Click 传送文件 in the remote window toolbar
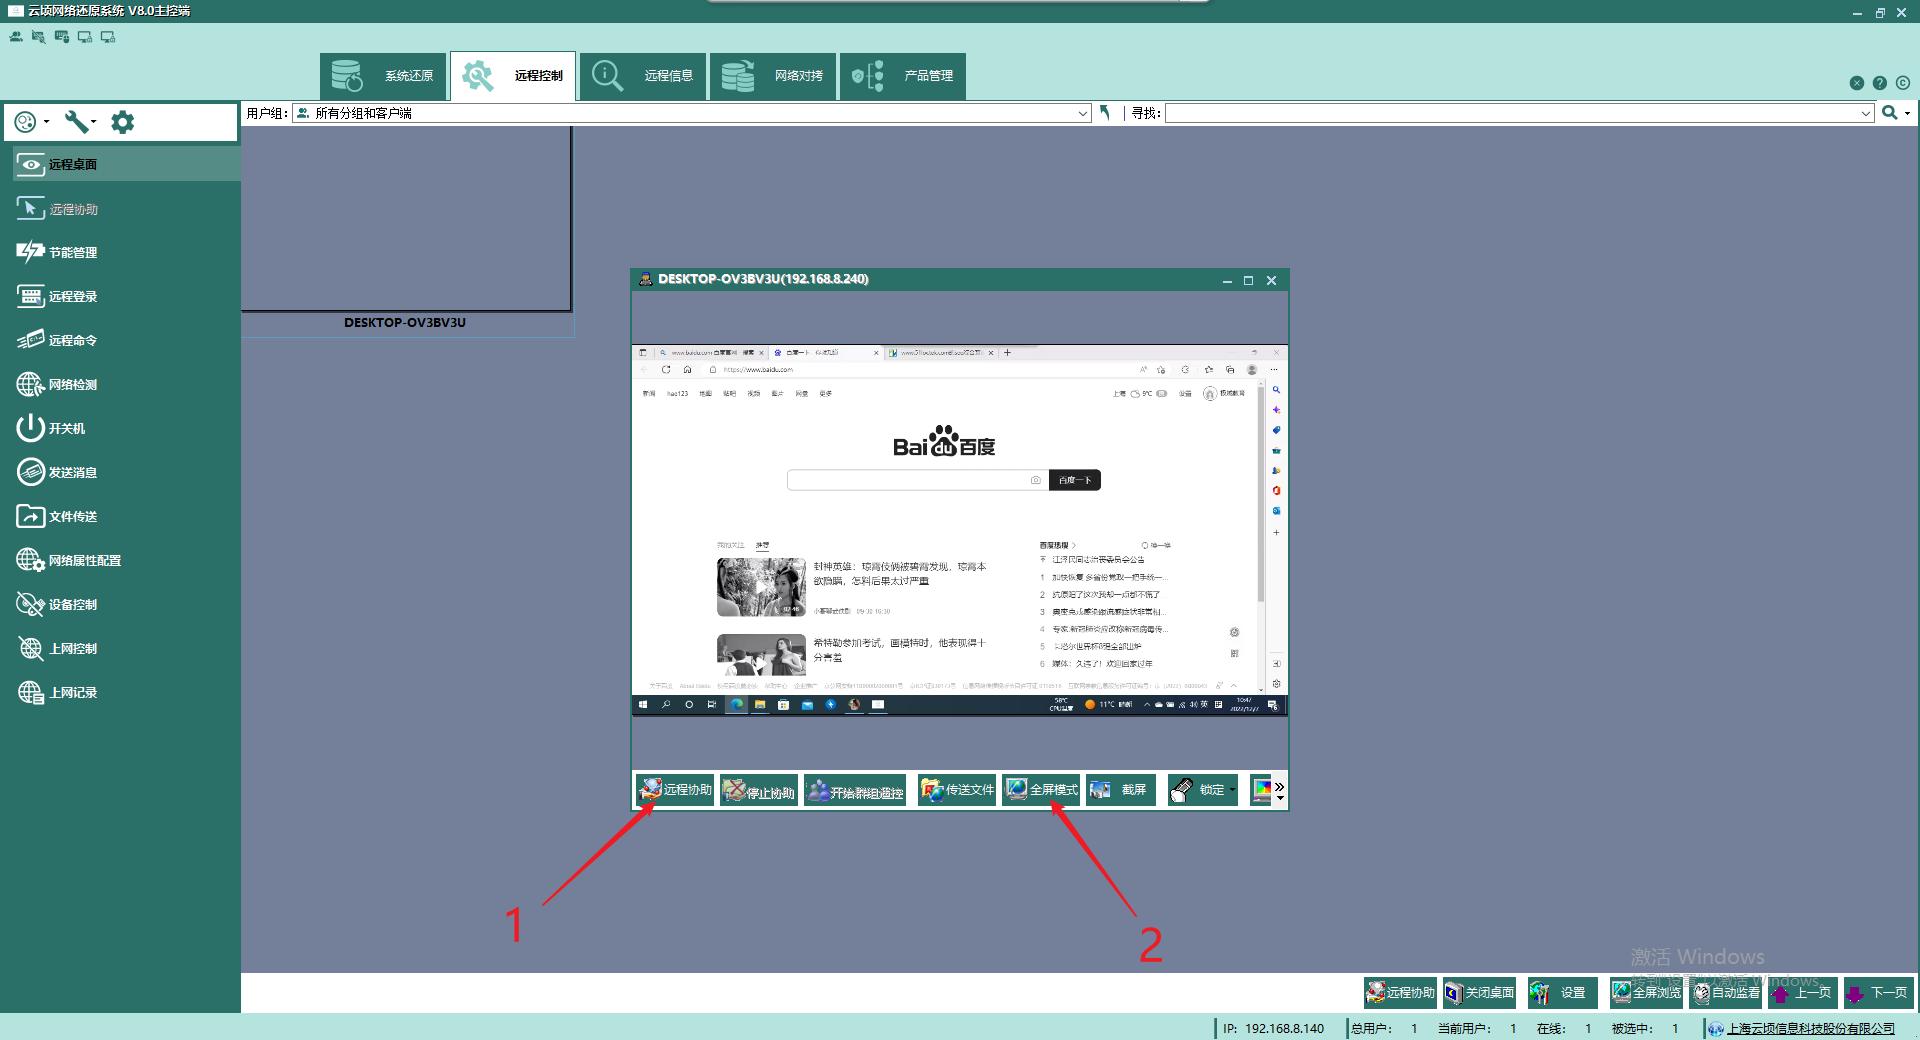1920x1040 pixels. [957, 790]
